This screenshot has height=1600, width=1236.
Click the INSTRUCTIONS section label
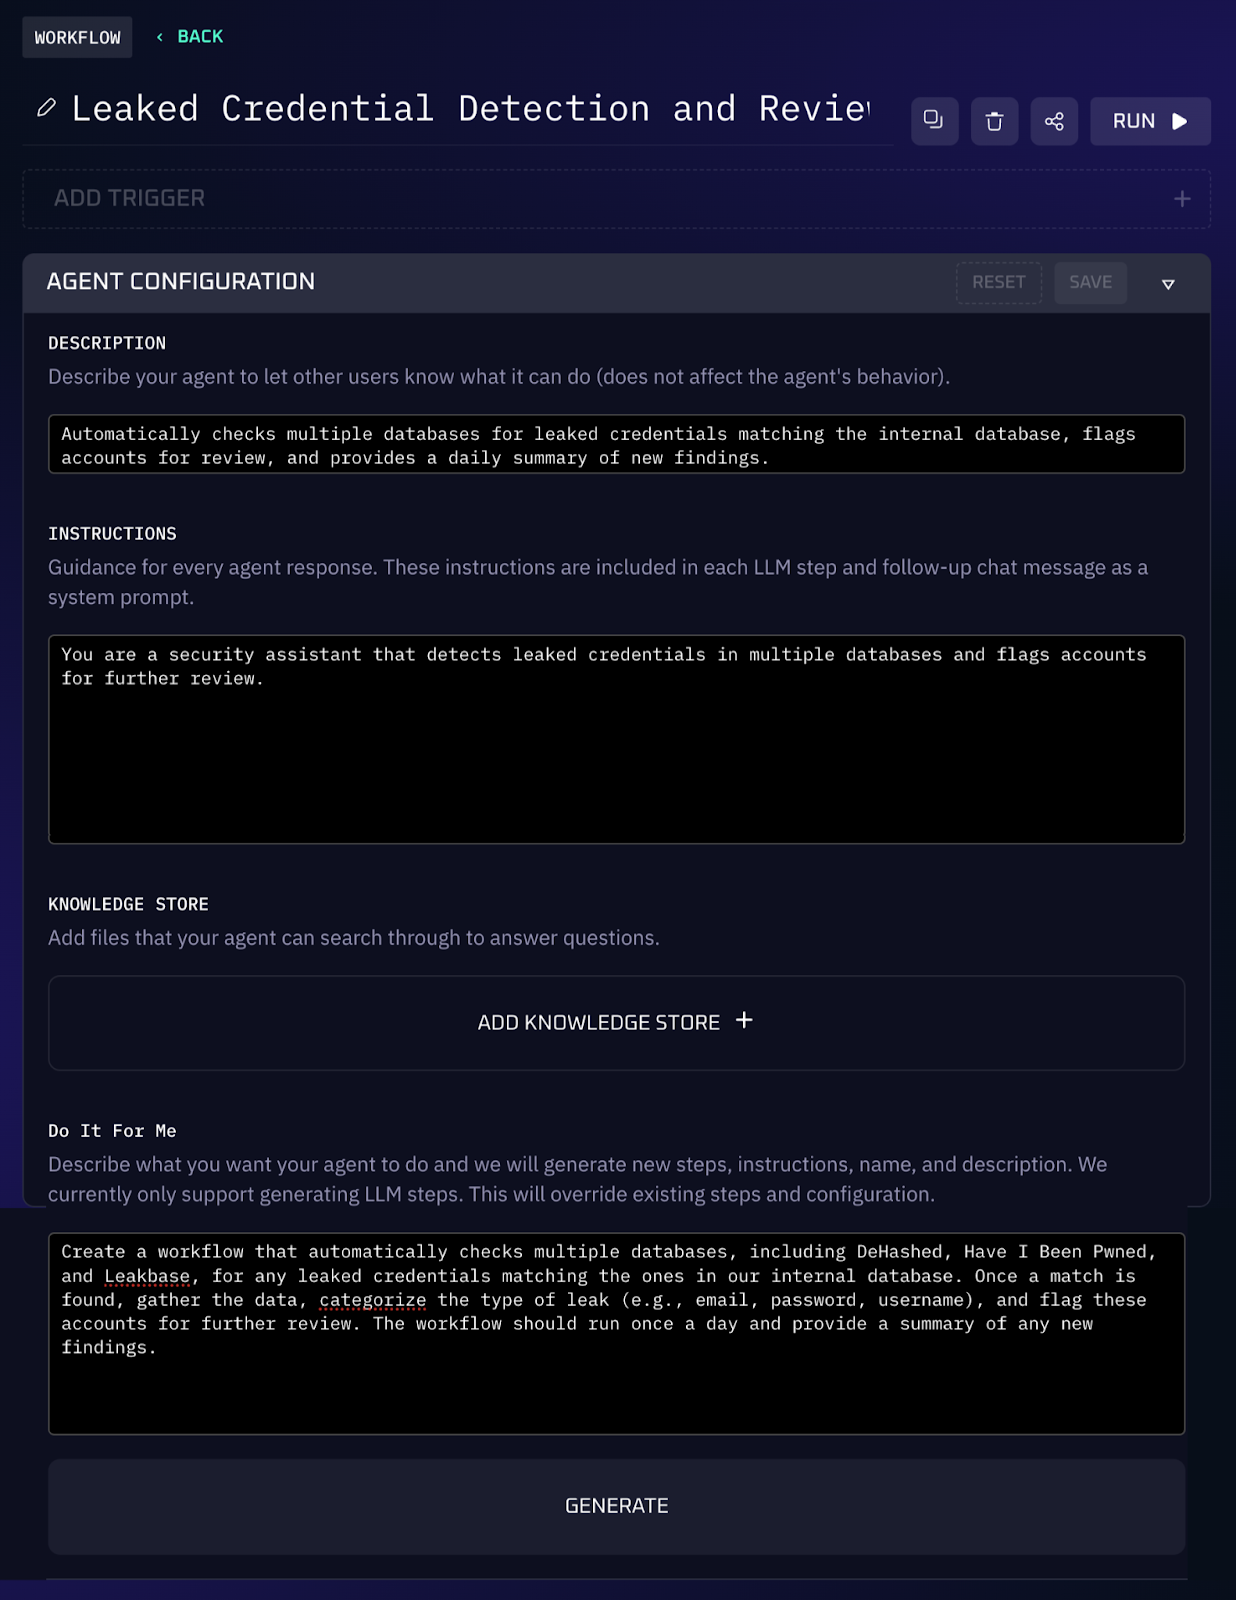(x=112, y=534)
